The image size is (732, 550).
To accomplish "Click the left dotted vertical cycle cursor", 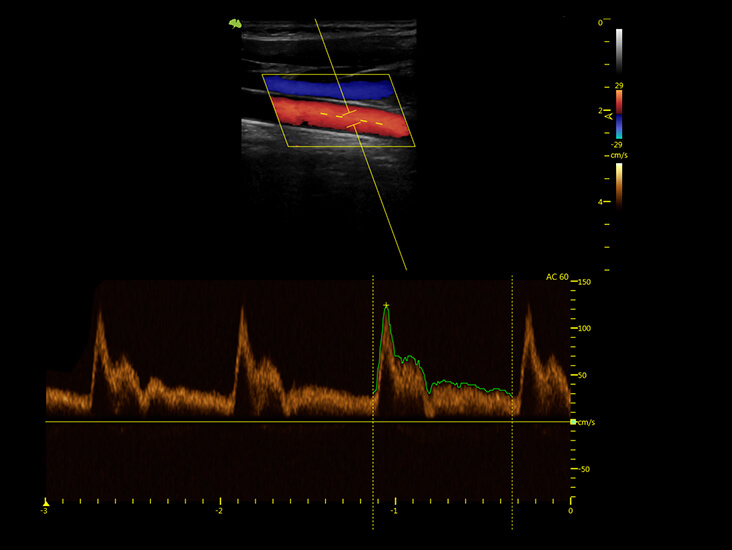I will 373,402.
